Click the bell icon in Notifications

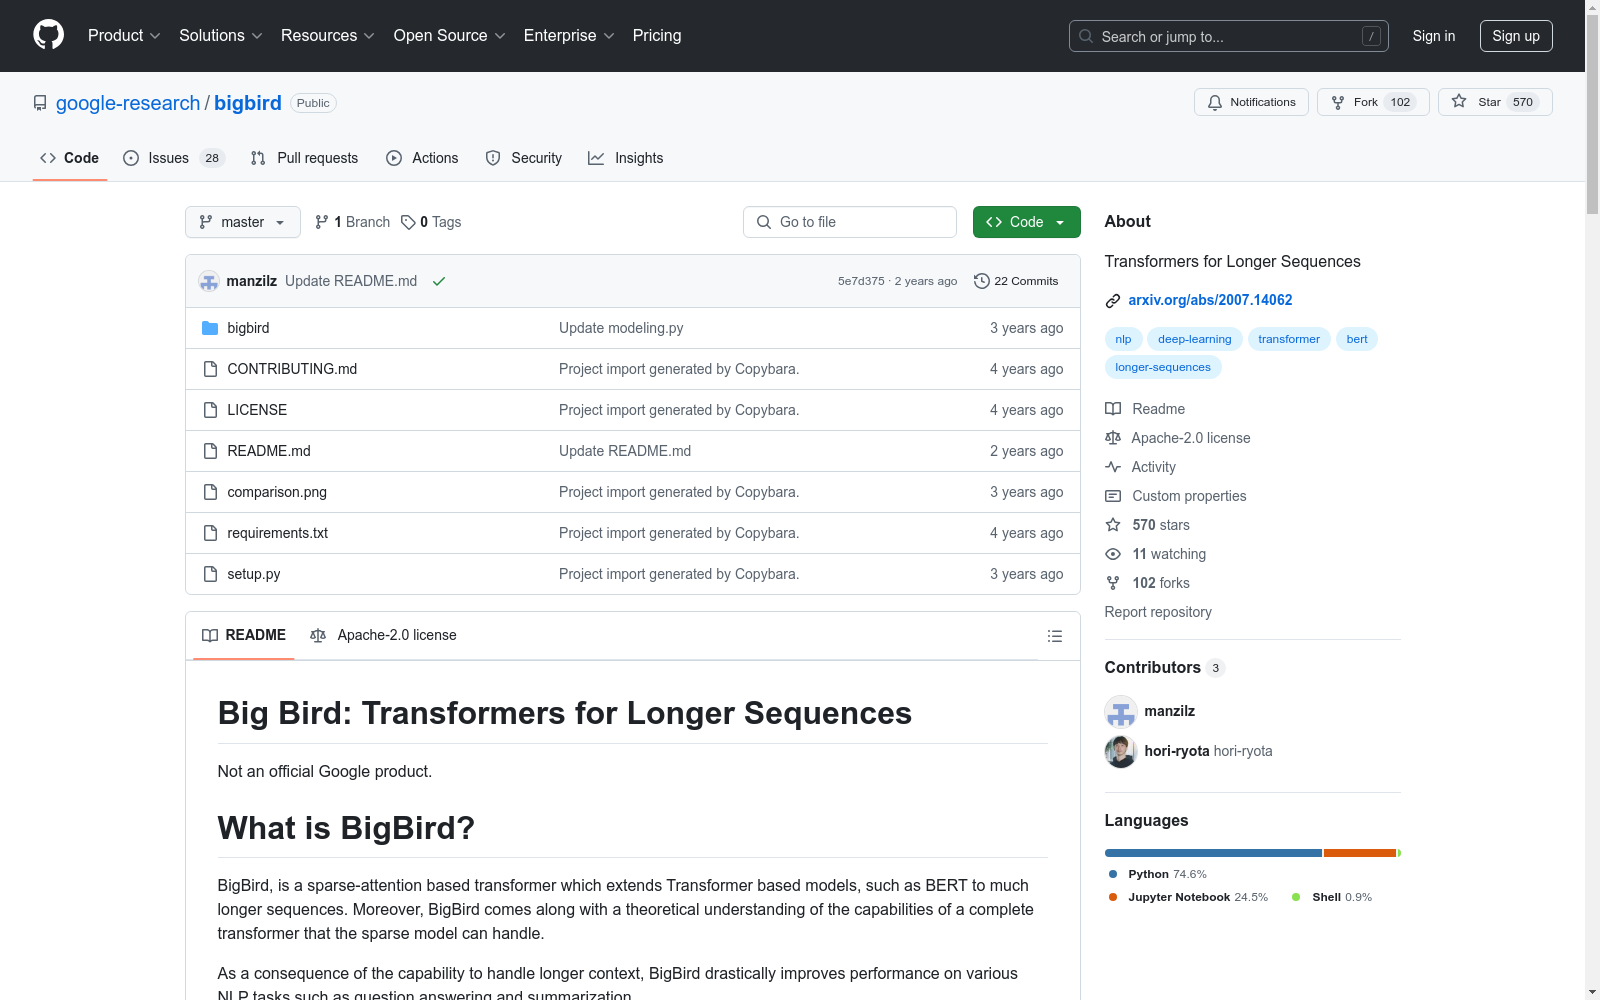click(1215, 102)
